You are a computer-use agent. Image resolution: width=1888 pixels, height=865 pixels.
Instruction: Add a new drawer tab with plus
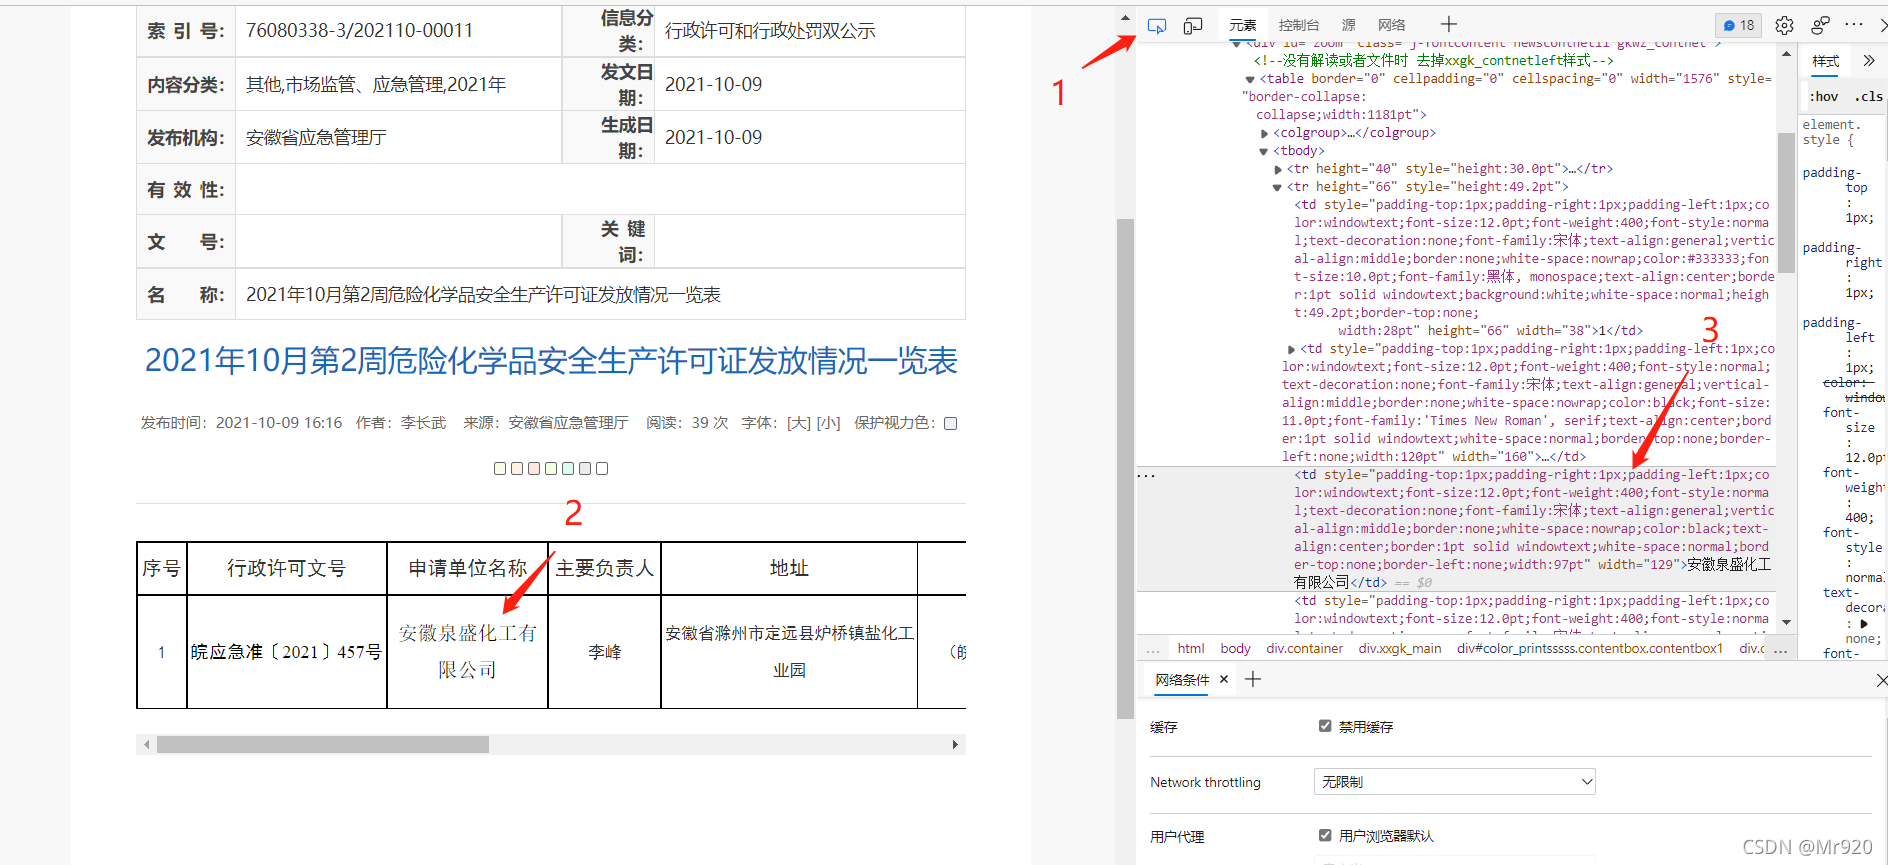point(1253,679)
